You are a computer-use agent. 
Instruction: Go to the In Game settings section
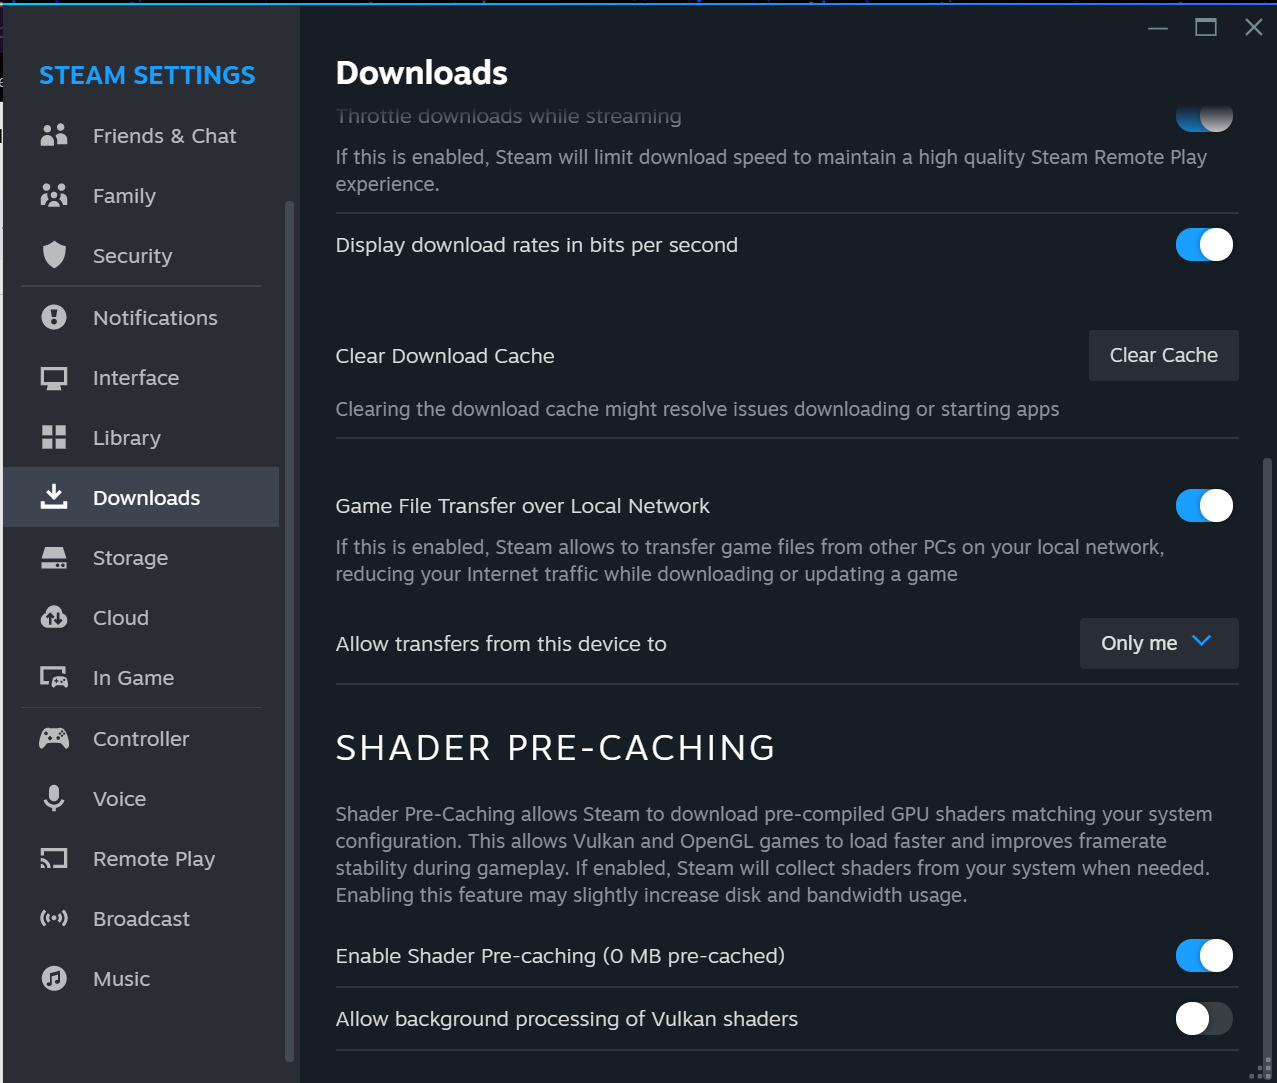[133, 678]
